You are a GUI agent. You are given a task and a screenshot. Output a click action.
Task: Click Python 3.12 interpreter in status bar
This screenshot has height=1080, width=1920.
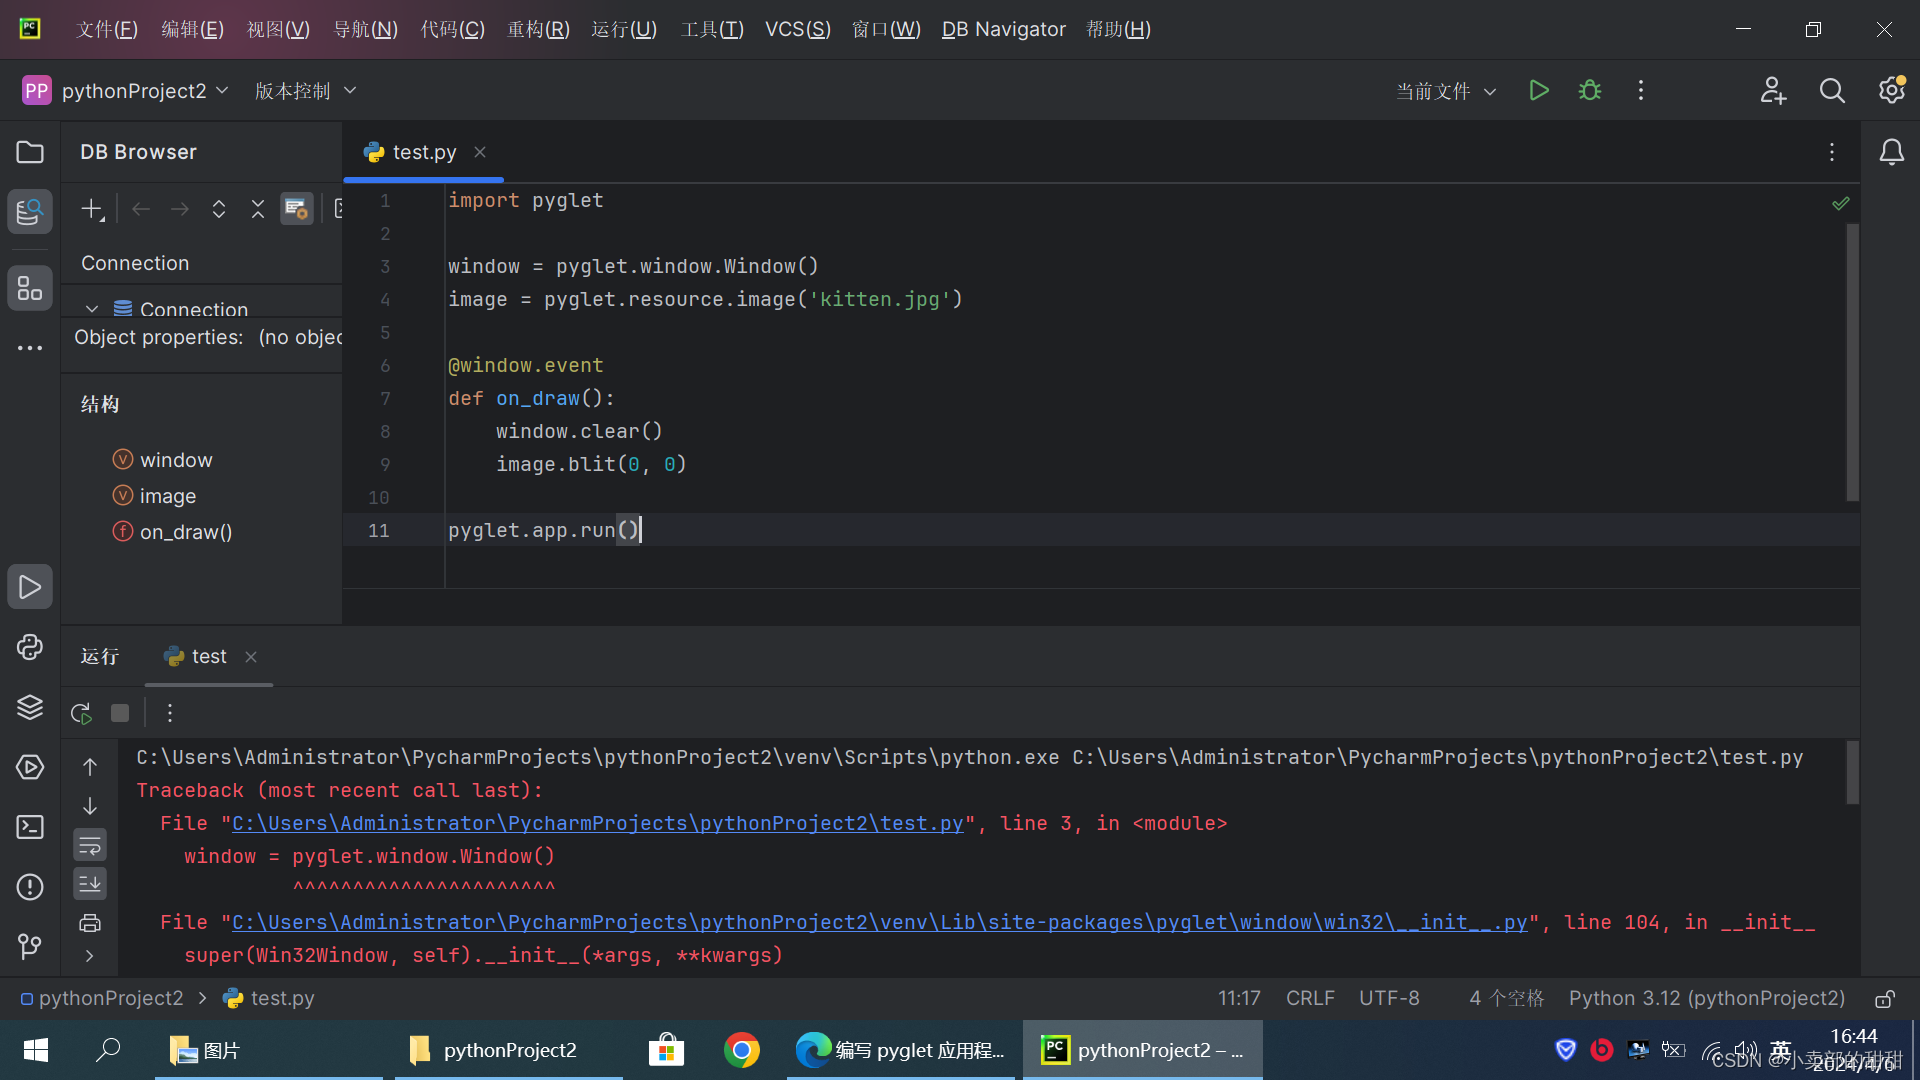point(1706,998)
